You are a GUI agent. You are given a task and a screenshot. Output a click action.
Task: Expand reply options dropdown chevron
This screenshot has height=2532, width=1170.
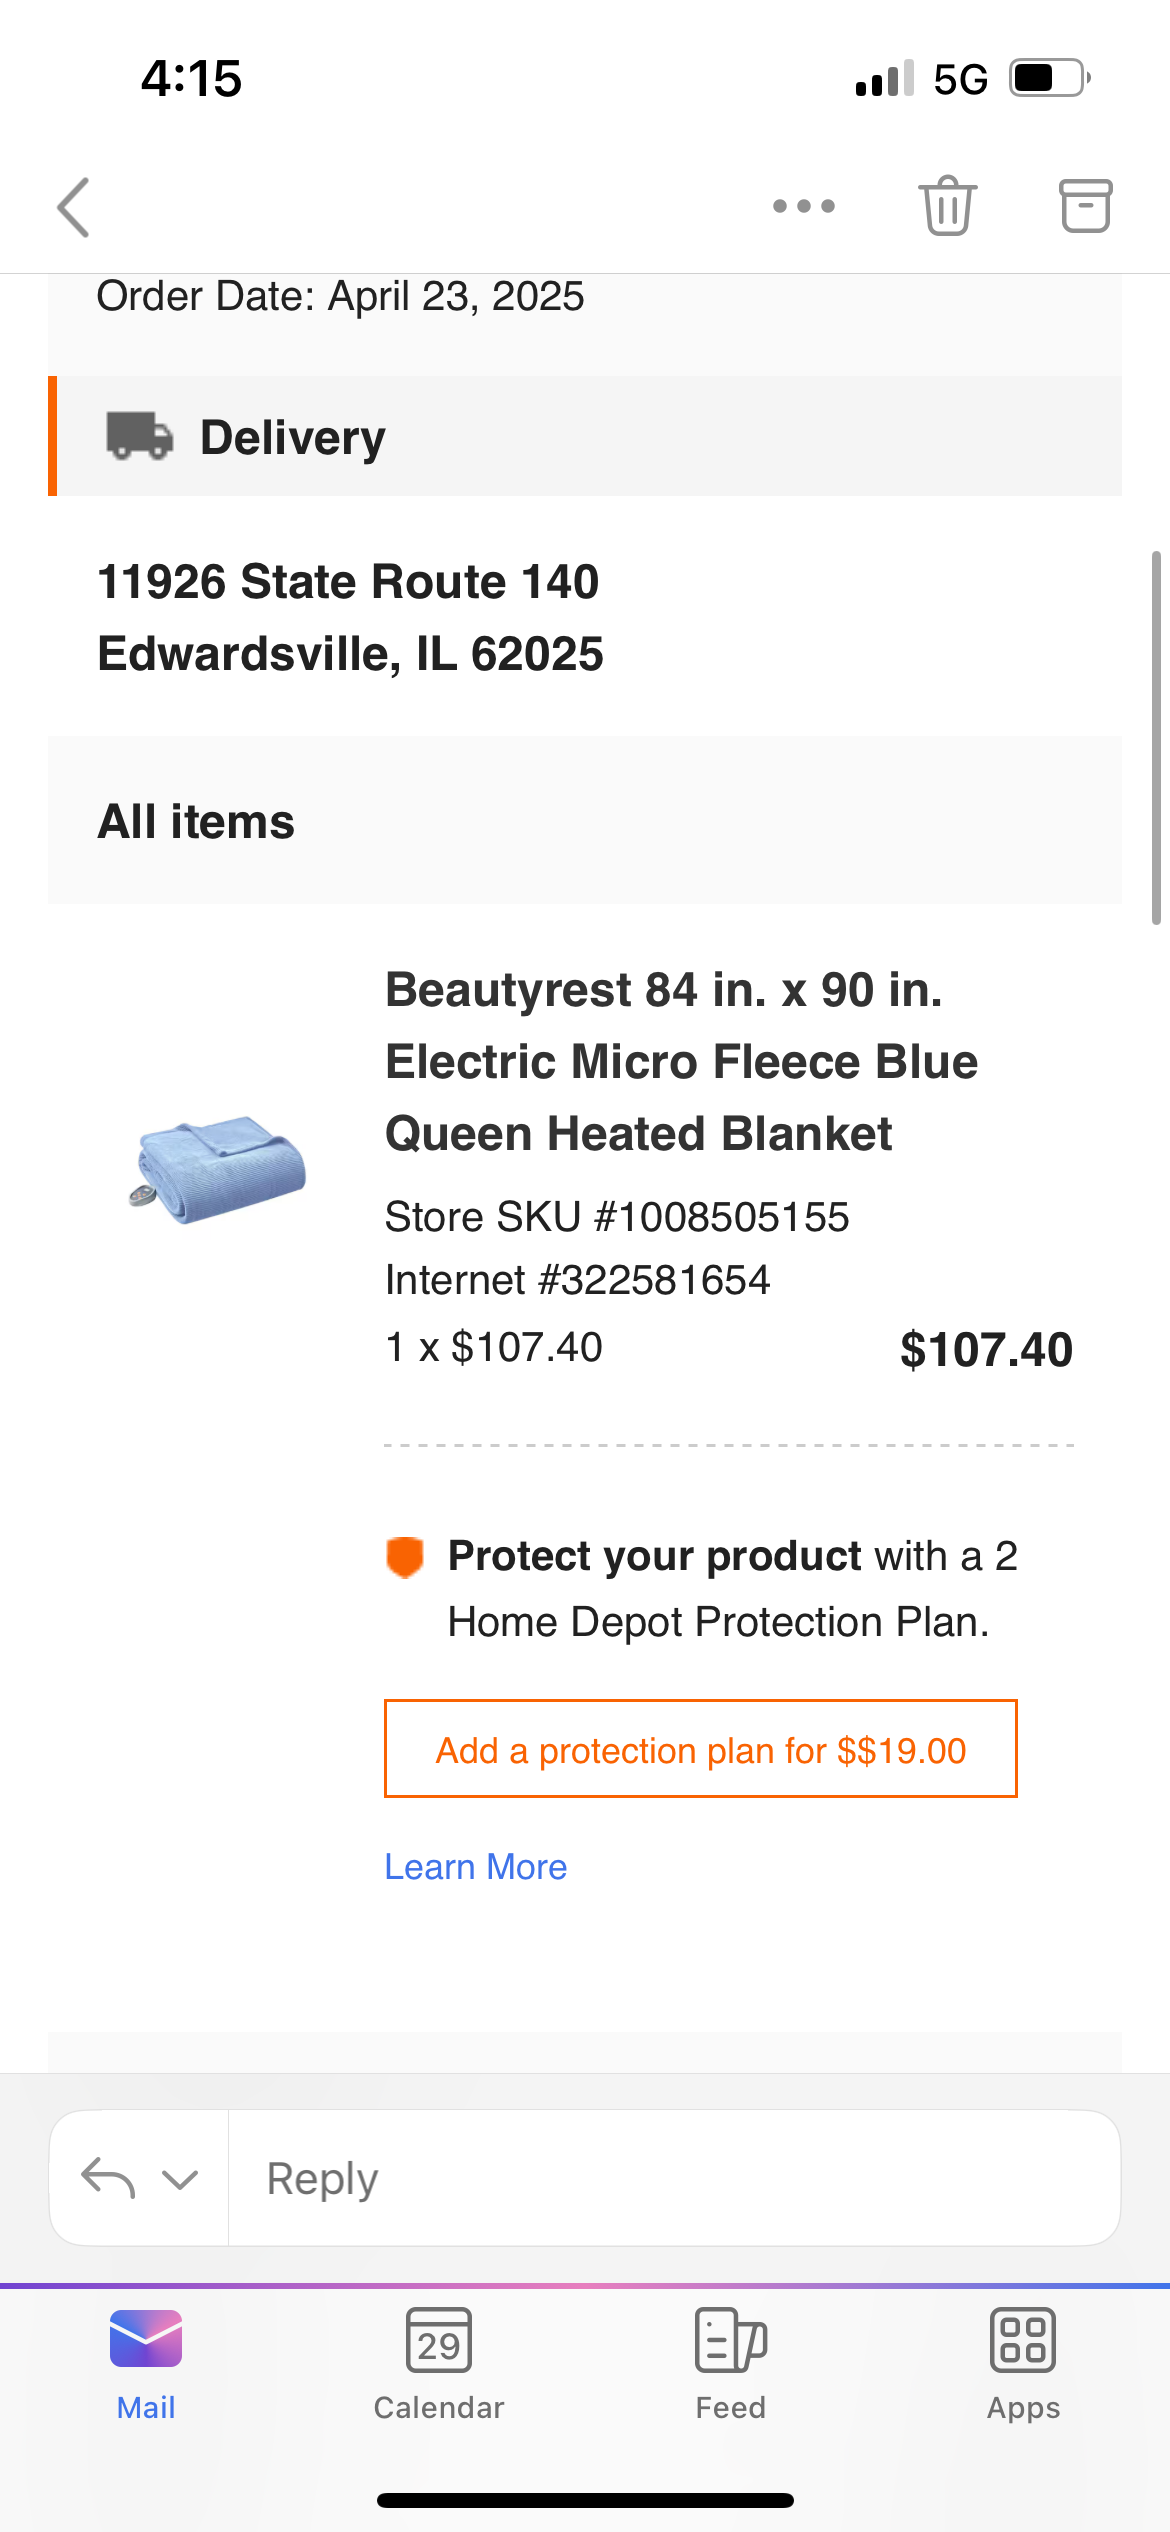click(180, 2179)
